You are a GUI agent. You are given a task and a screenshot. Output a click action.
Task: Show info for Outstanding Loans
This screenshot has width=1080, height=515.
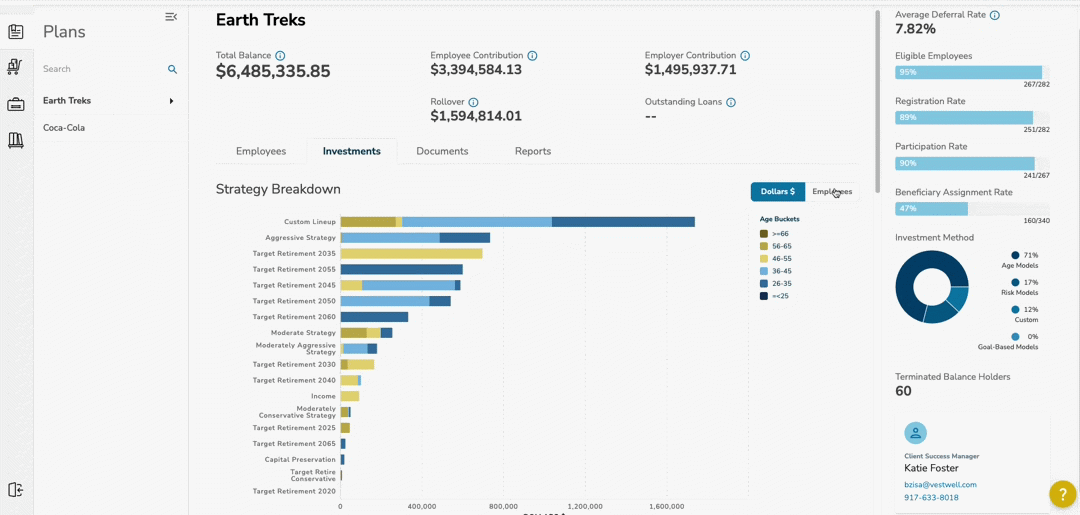[x=731, y=102]
